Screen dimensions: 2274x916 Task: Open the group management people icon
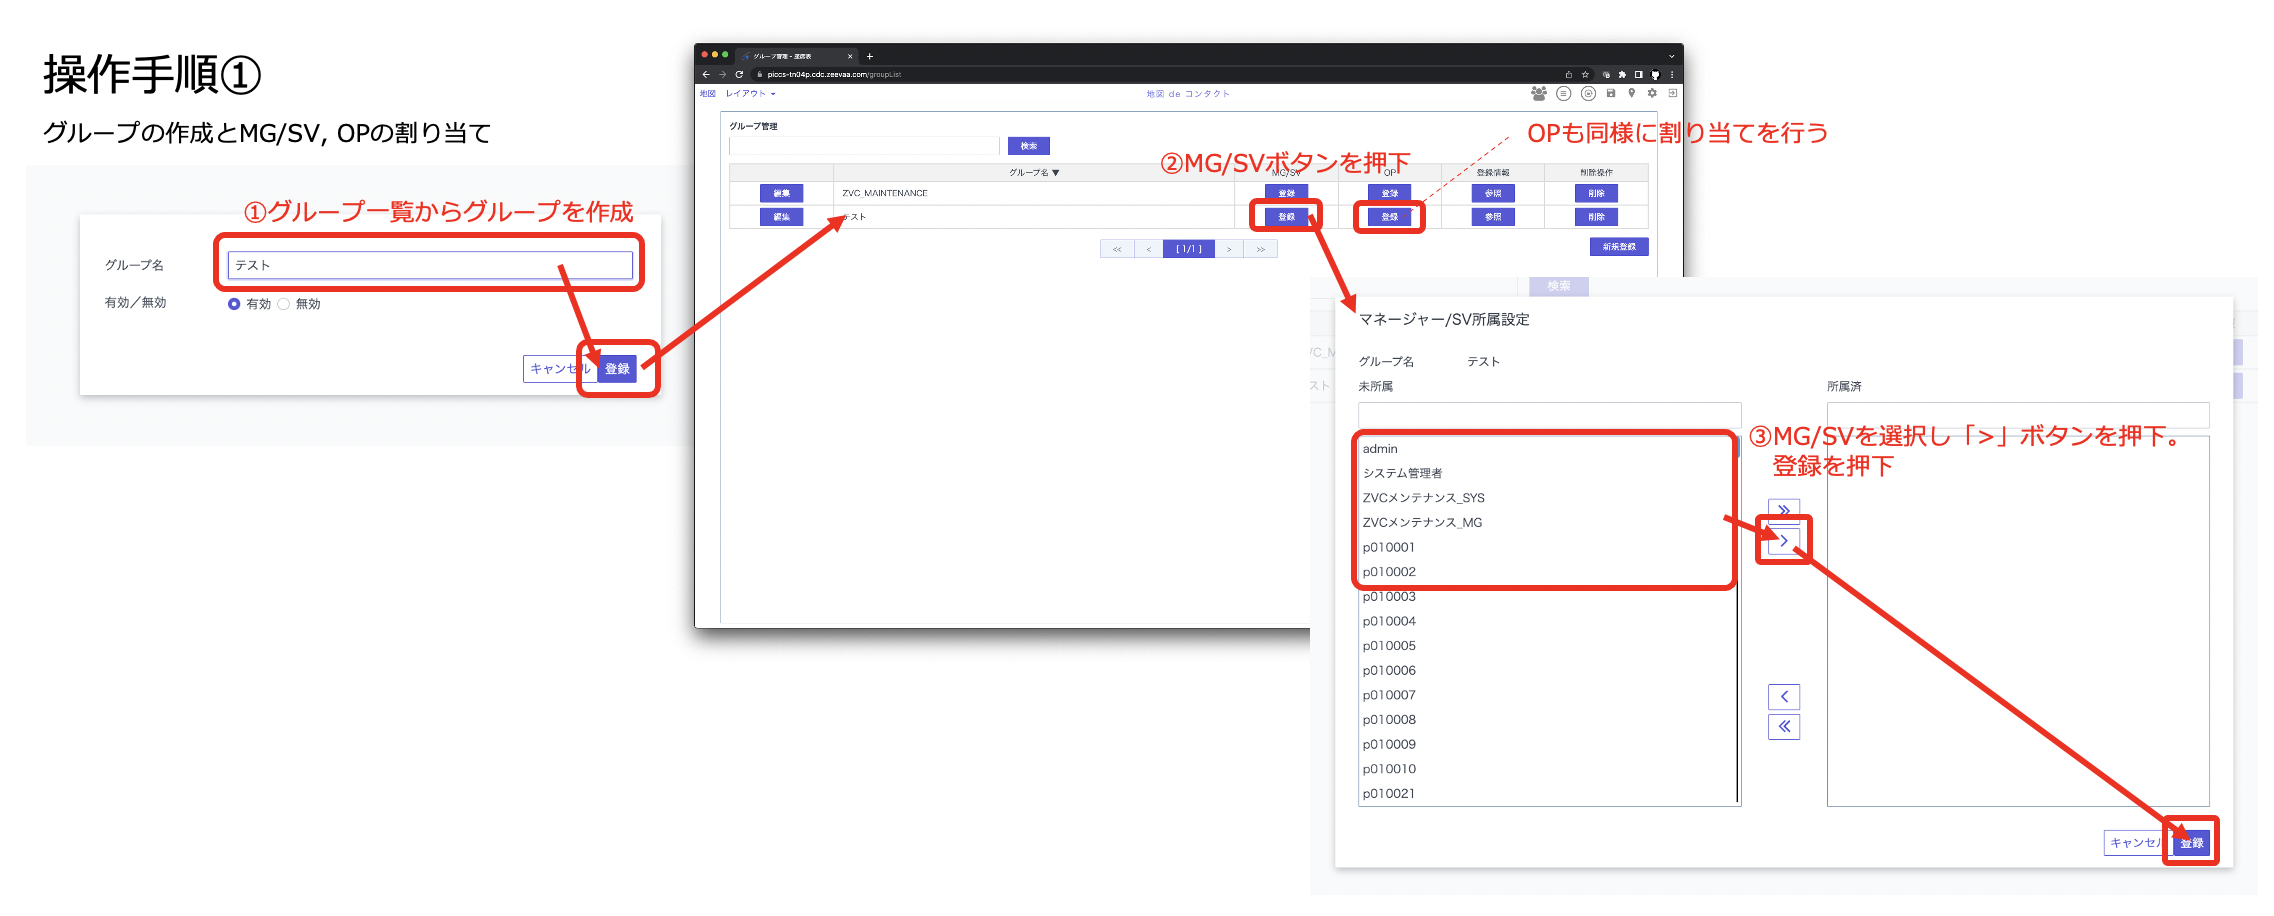[x=1538, y=93]
